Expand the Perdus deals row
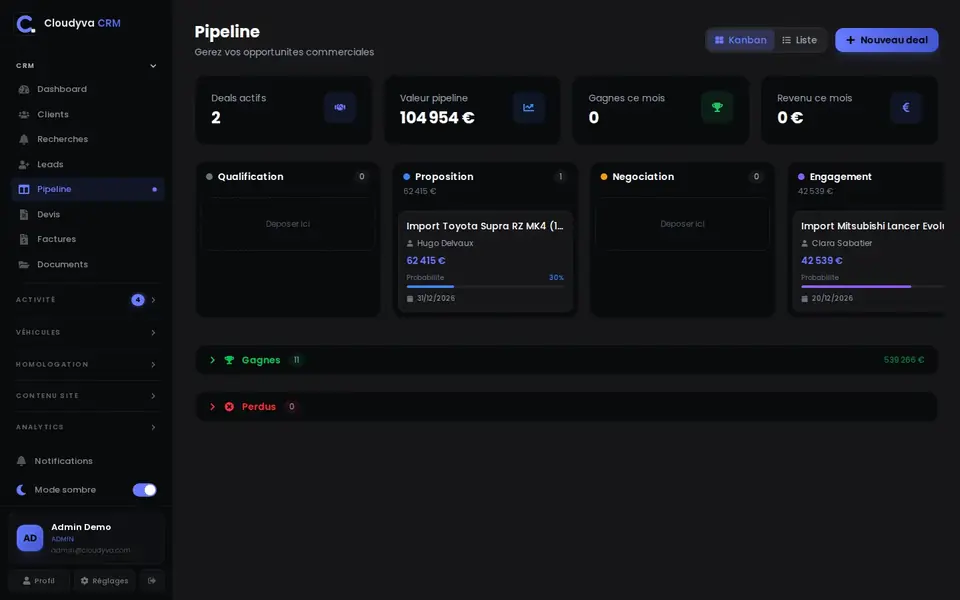960x600 pixels. tap(566, 407)
